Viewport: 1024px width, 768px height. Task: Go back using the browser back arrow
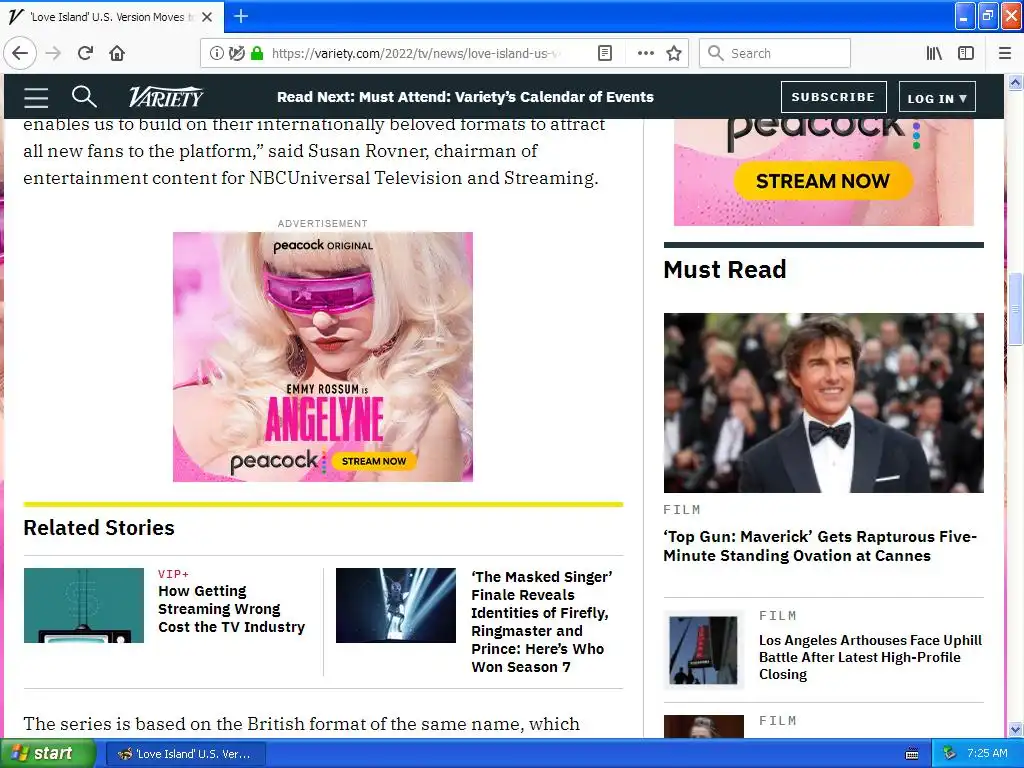point(20,53)
